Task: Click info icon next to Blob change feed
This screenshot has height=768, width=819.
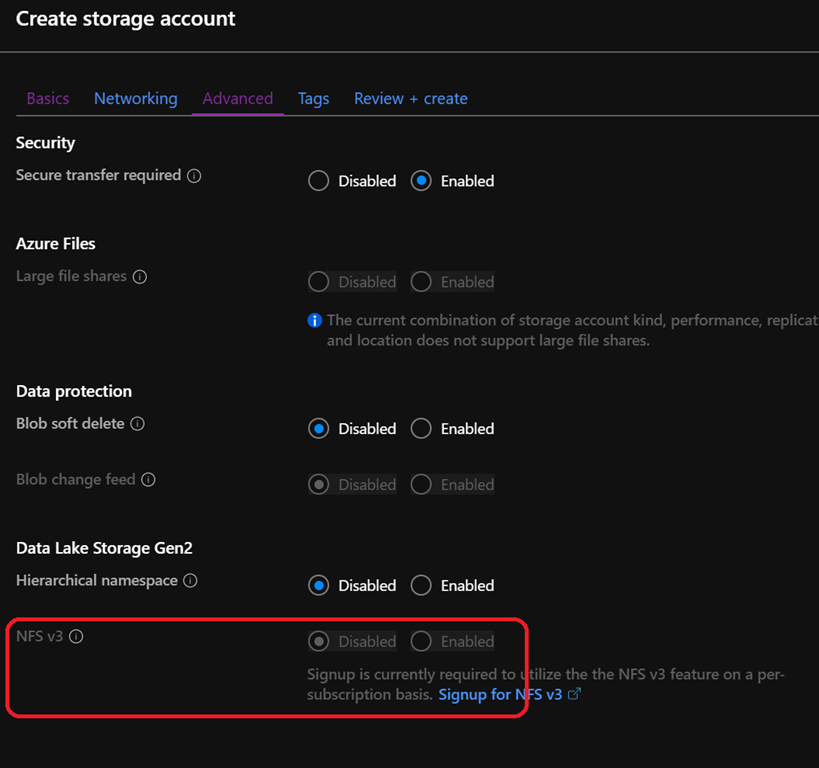Action: pos(148,480)
